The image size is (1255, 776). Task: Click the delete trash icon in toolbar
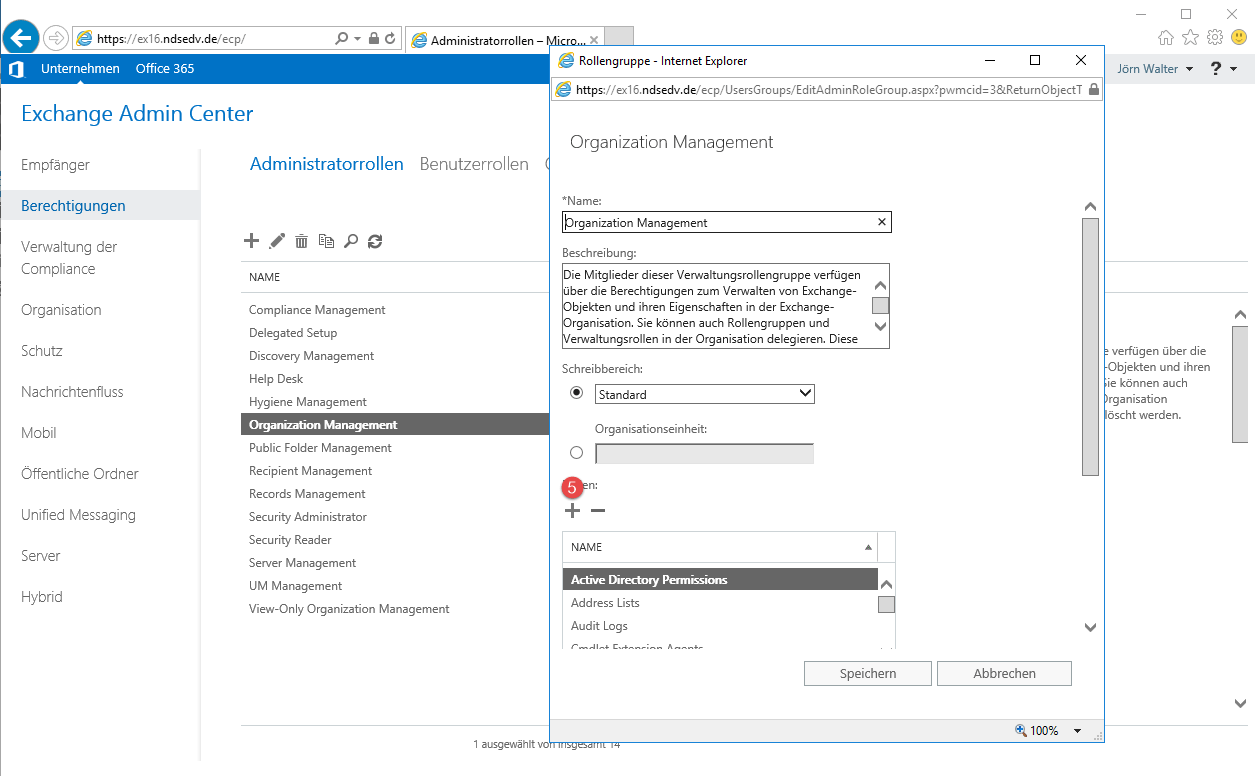[301, 241]
